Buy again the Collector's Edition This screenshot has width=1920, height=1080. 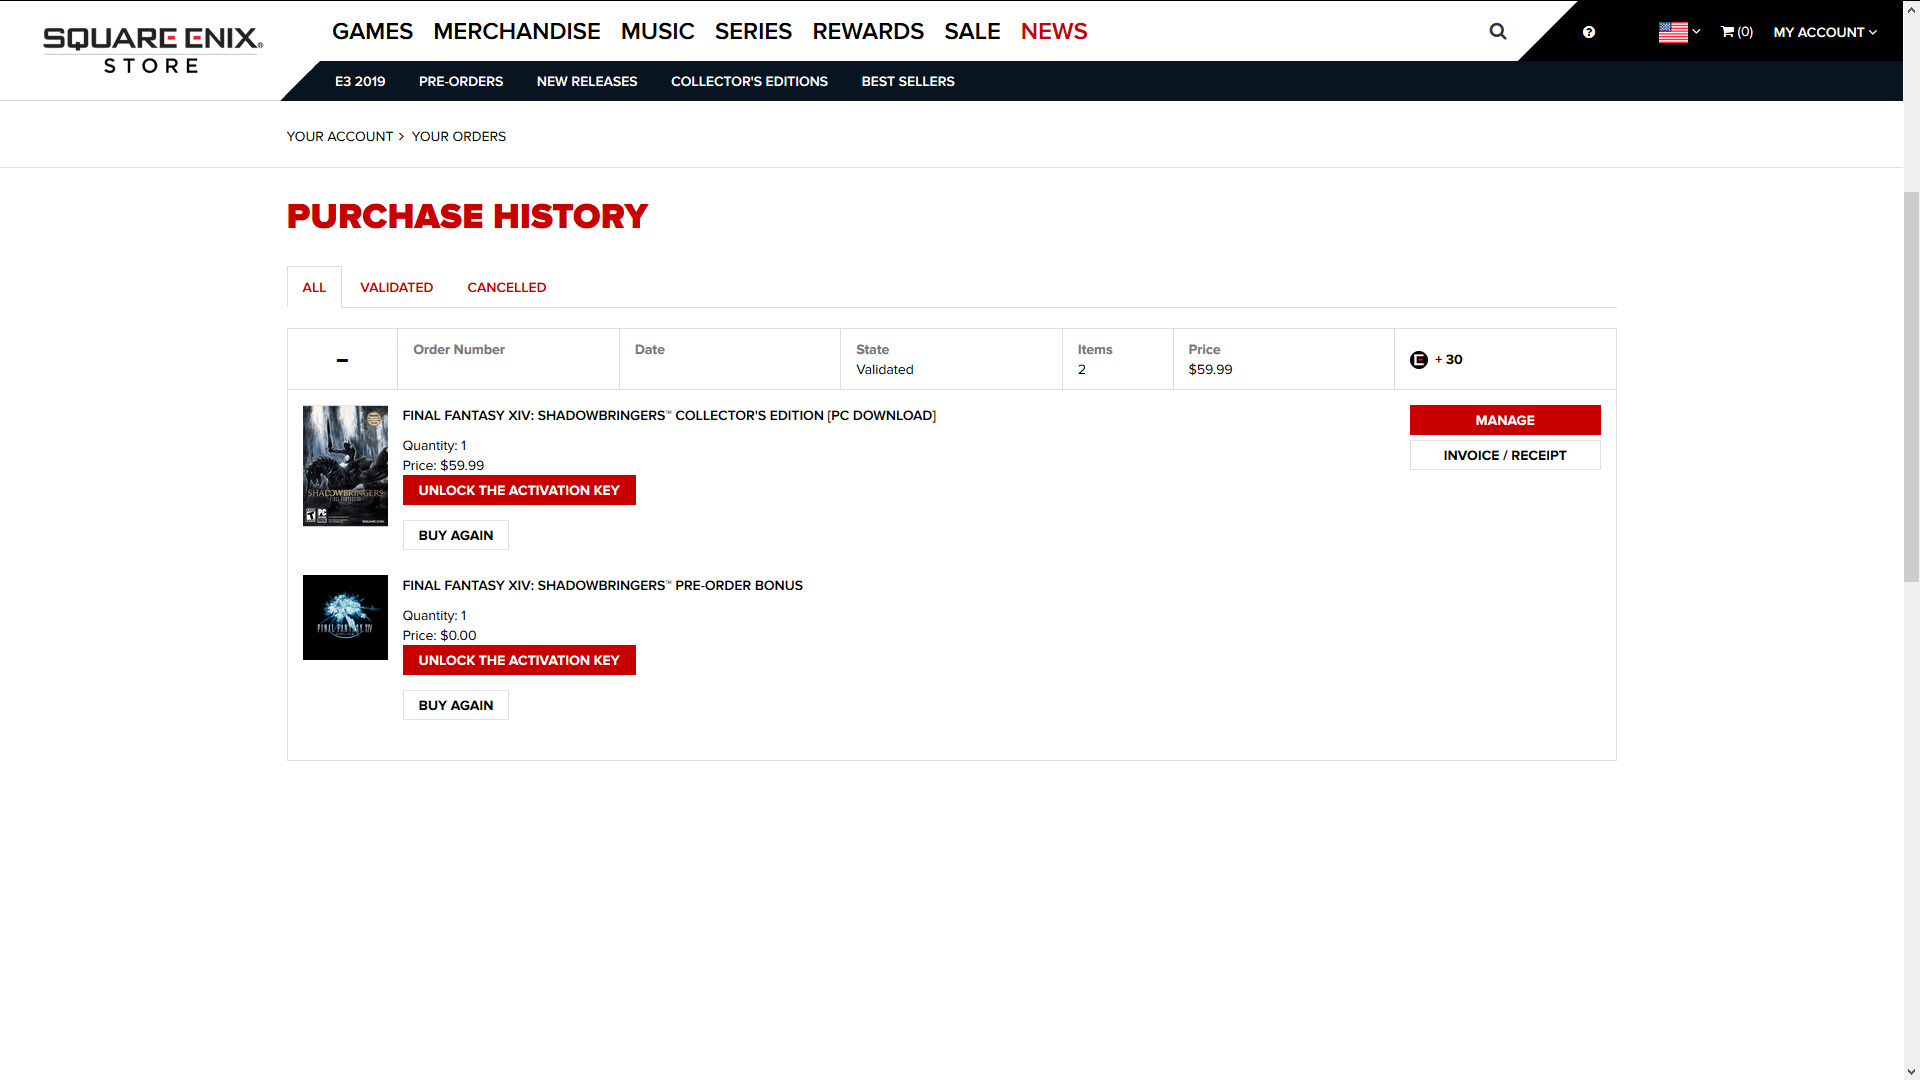coord(456,535)
